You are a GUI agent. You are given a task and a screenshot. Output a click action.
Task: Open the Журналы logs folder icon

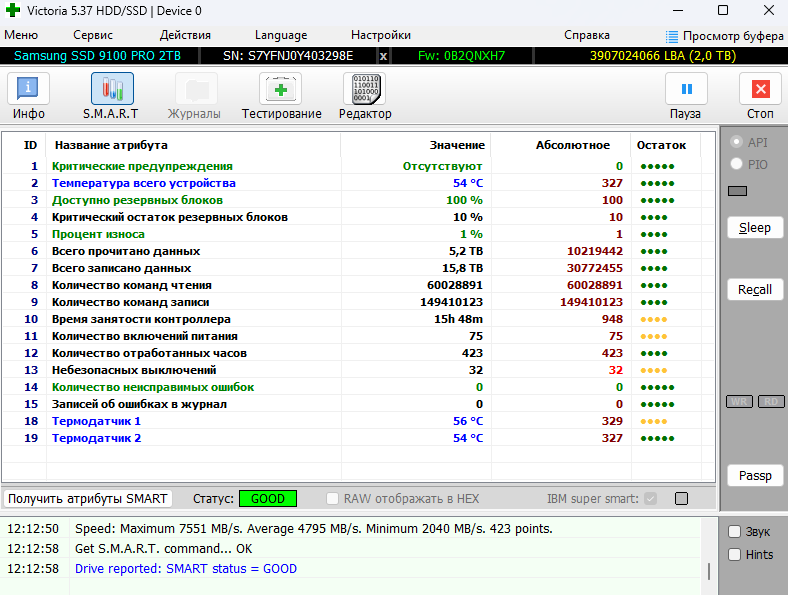coord(196,88)
